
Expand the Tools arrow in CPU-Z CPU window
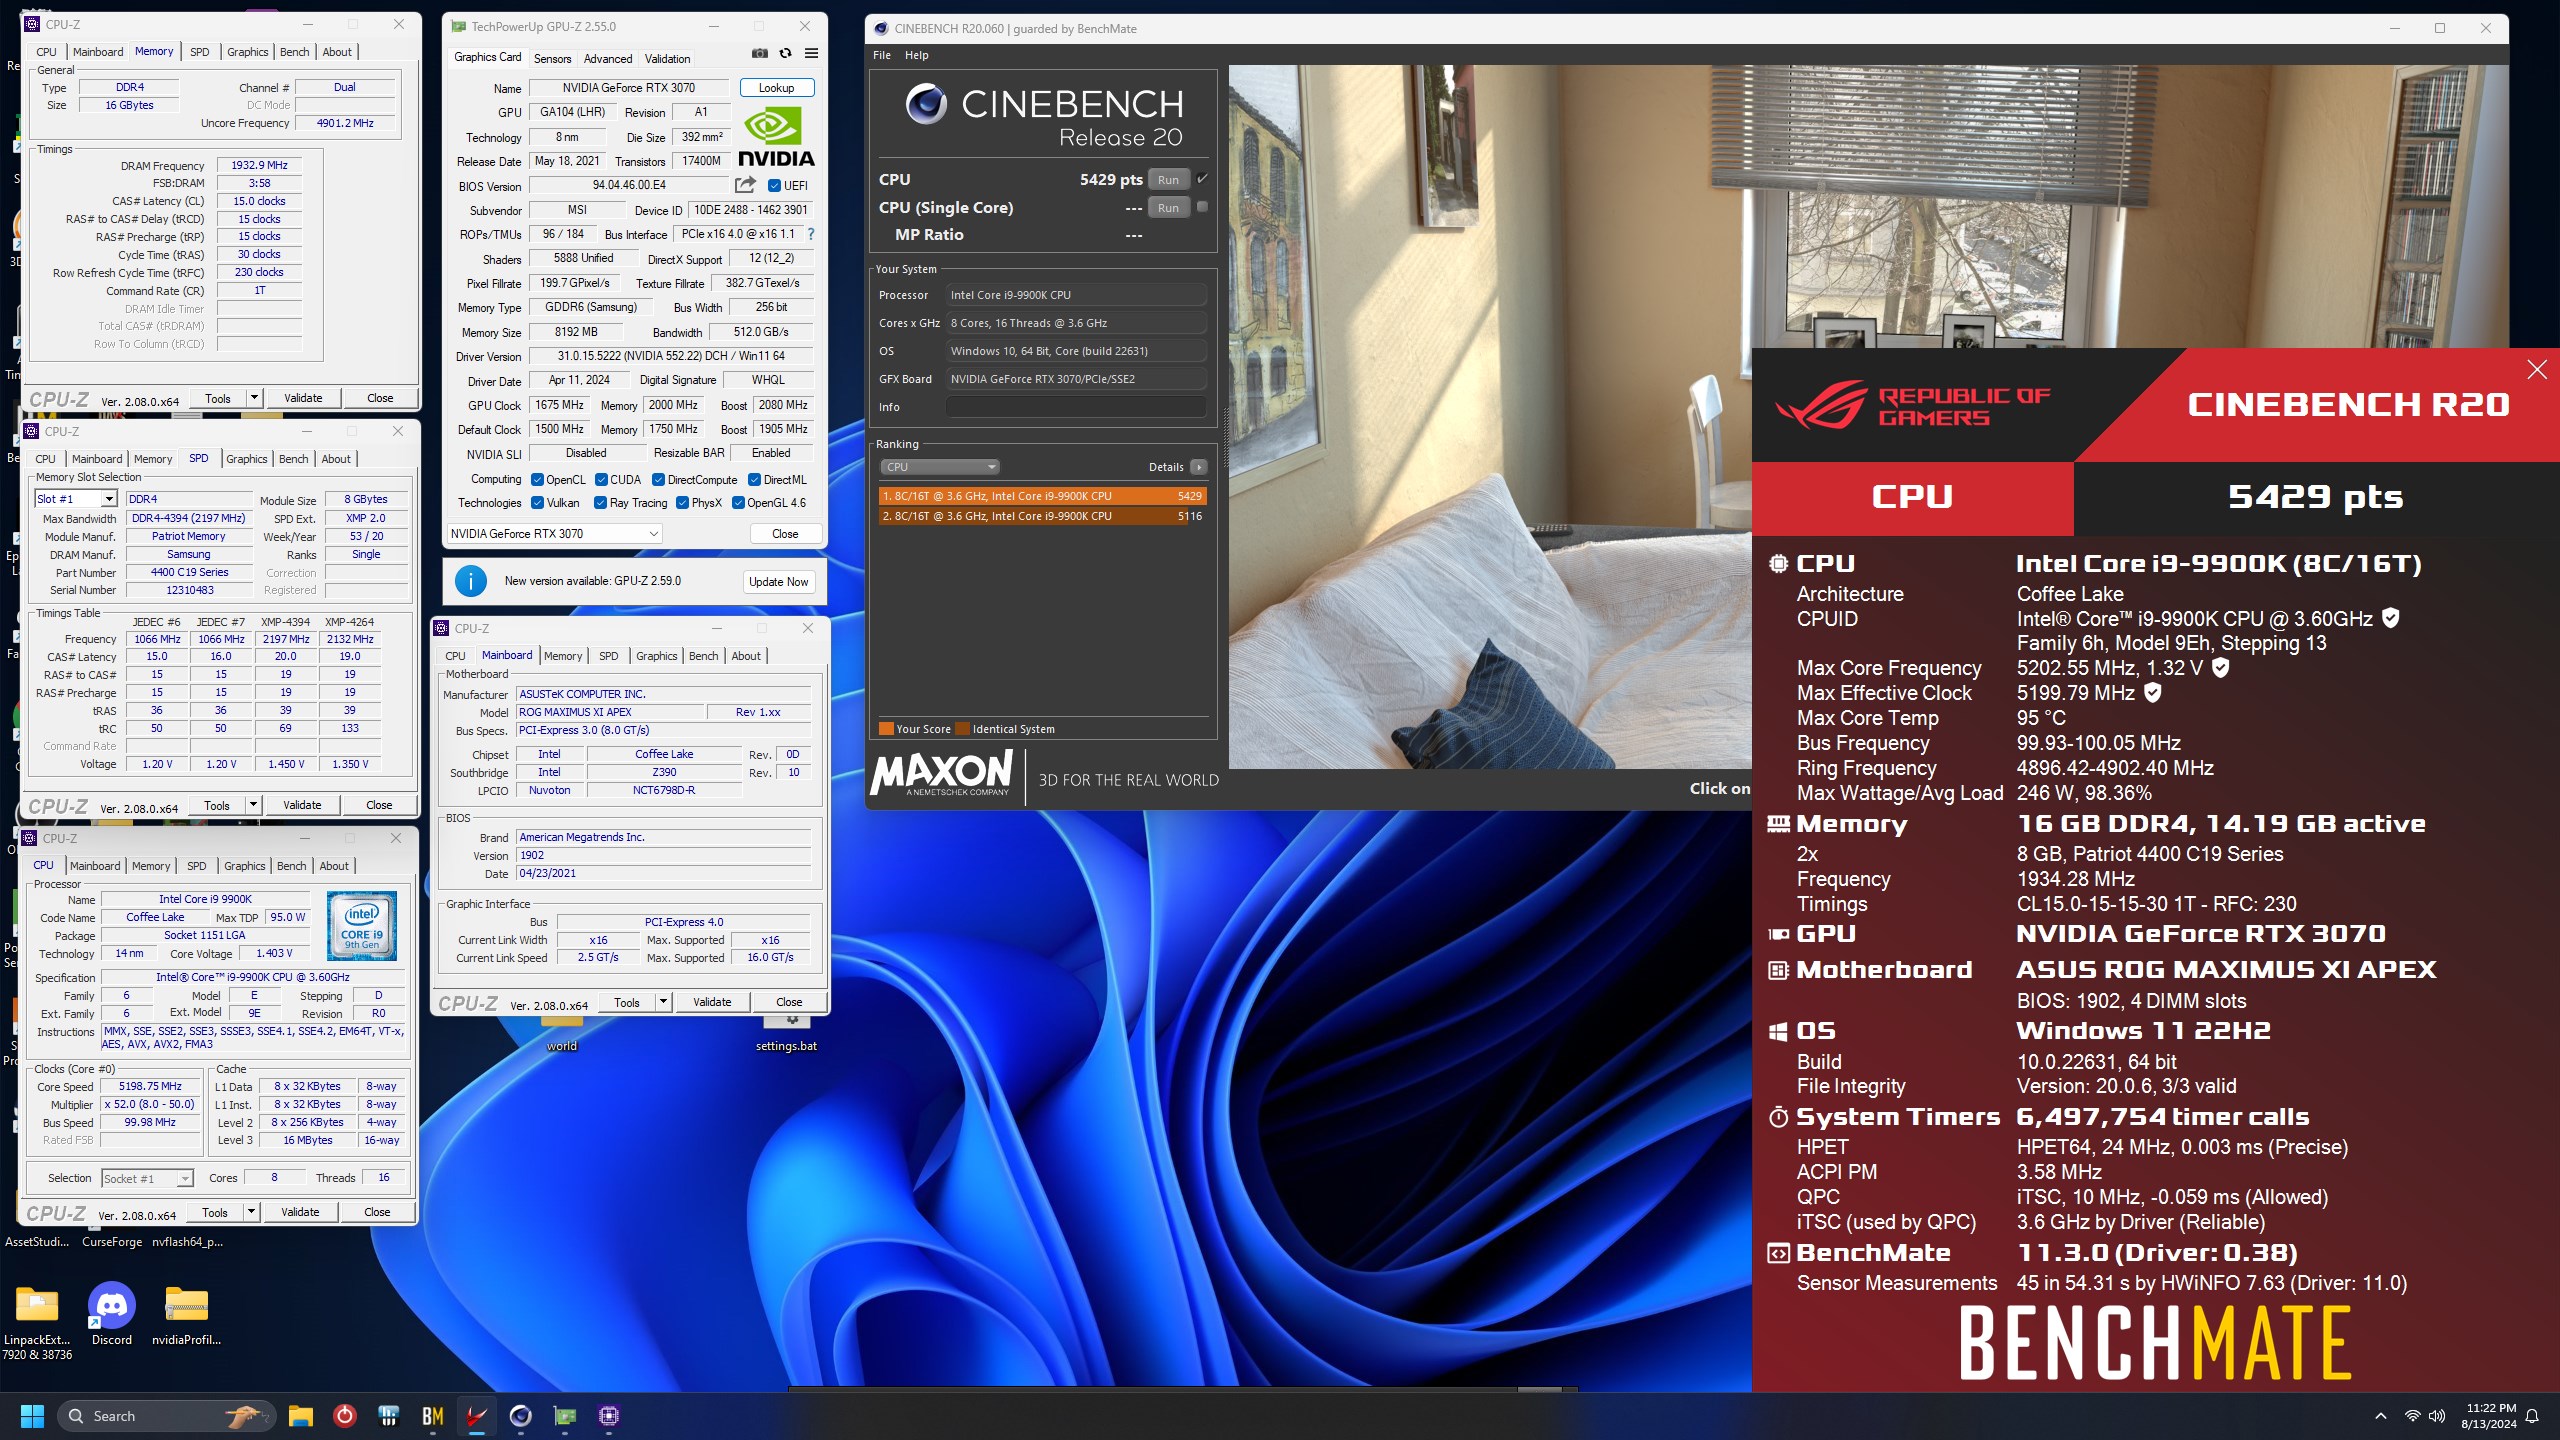(251, 1212)
